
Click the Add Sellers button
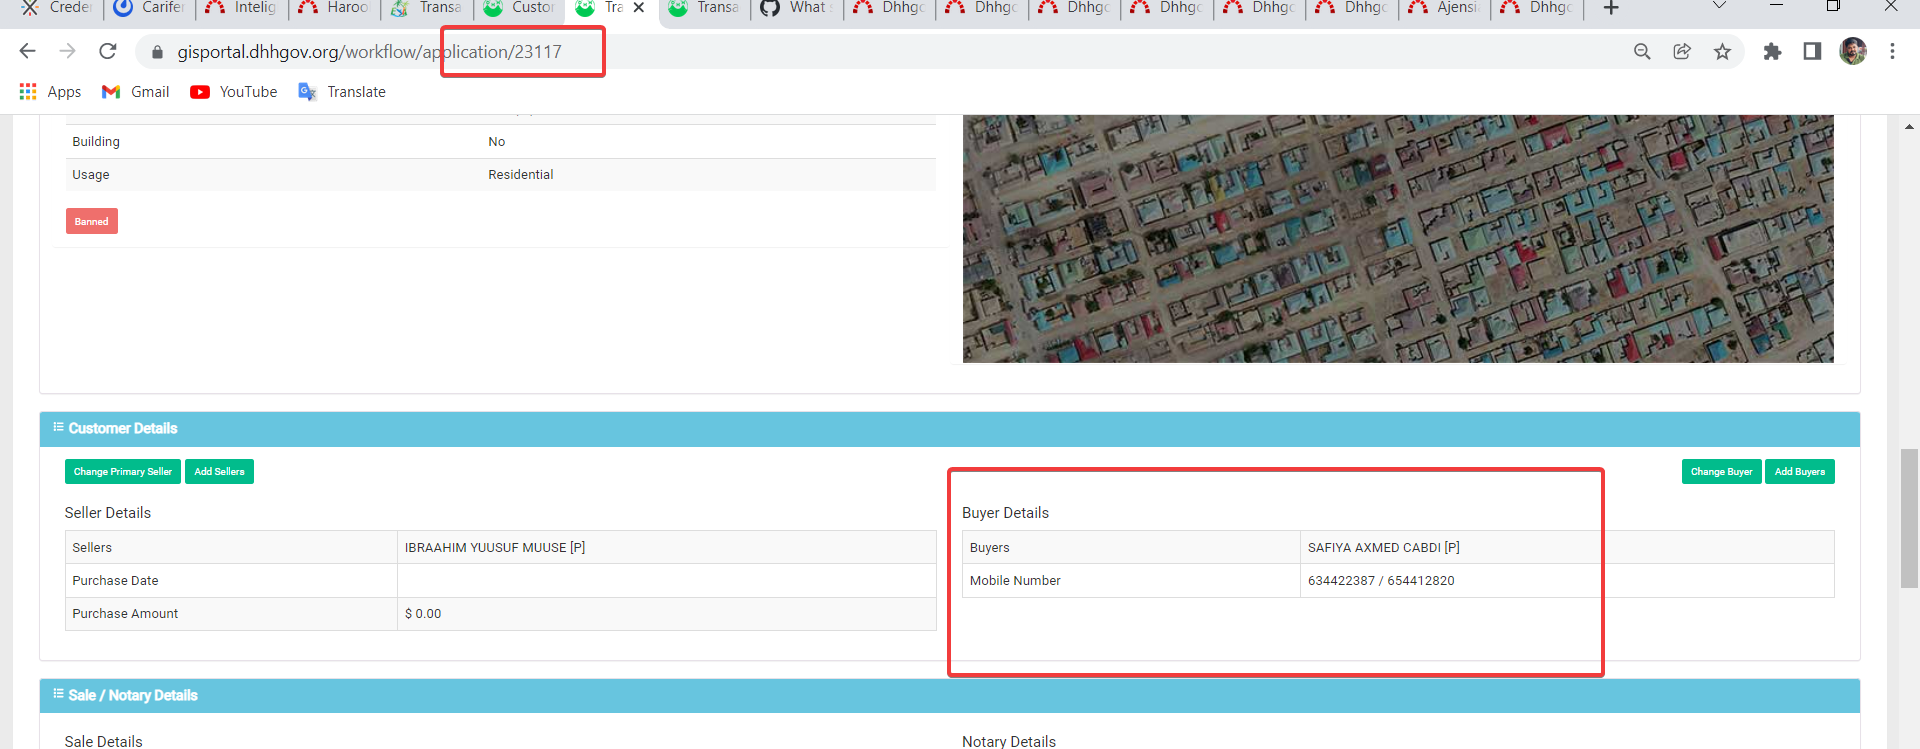(219, 471)
